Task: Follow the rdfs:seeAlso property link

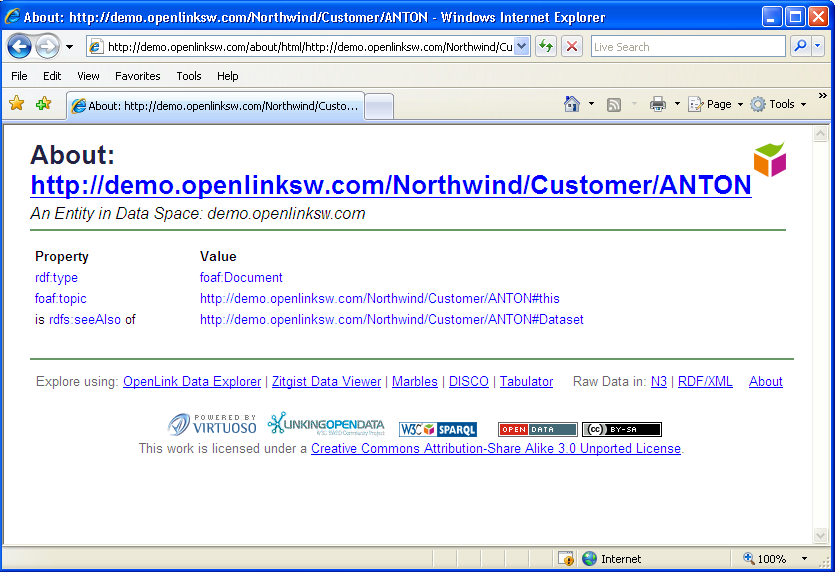Action: (85, 320)
